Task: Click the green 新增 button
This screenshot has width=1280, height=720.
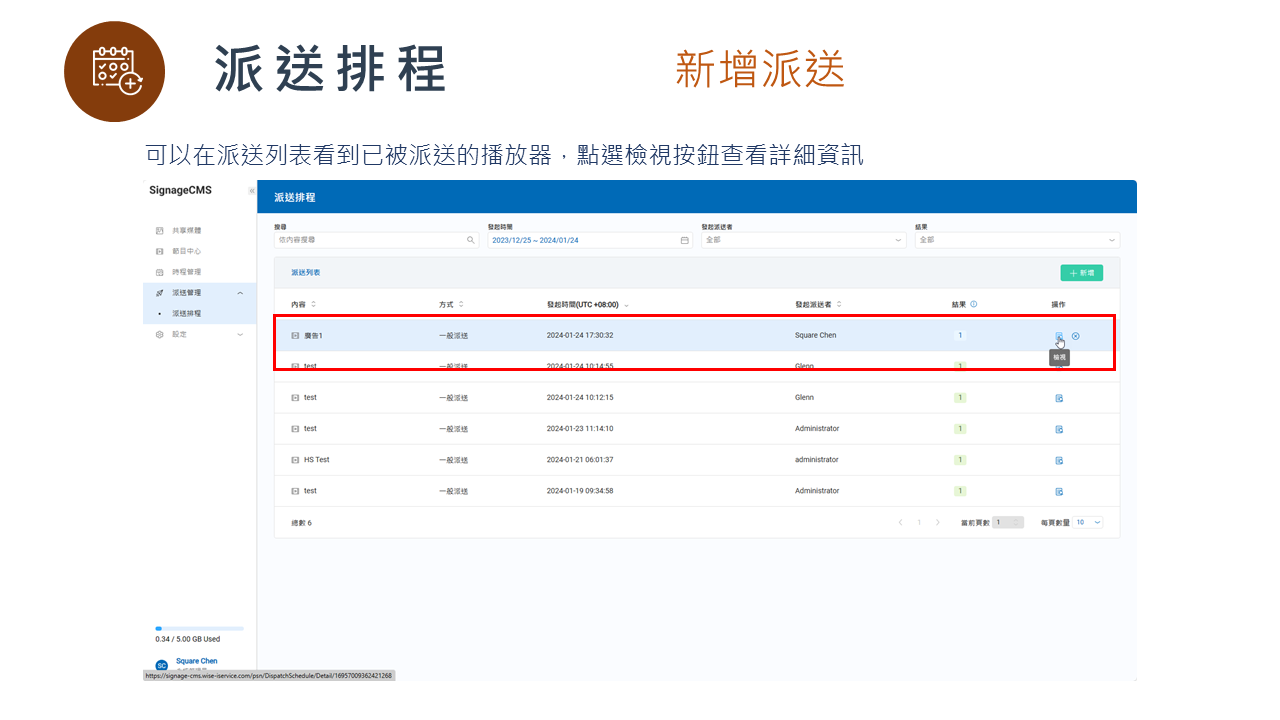Action: click(x=1083, y=272)
